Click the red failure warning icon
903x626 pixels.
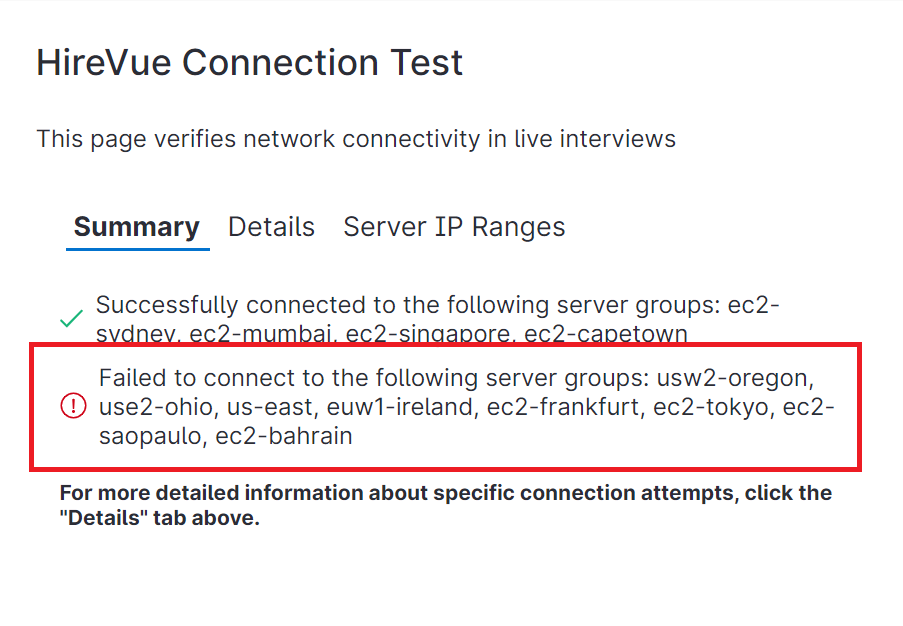click(x=74, y=407)
